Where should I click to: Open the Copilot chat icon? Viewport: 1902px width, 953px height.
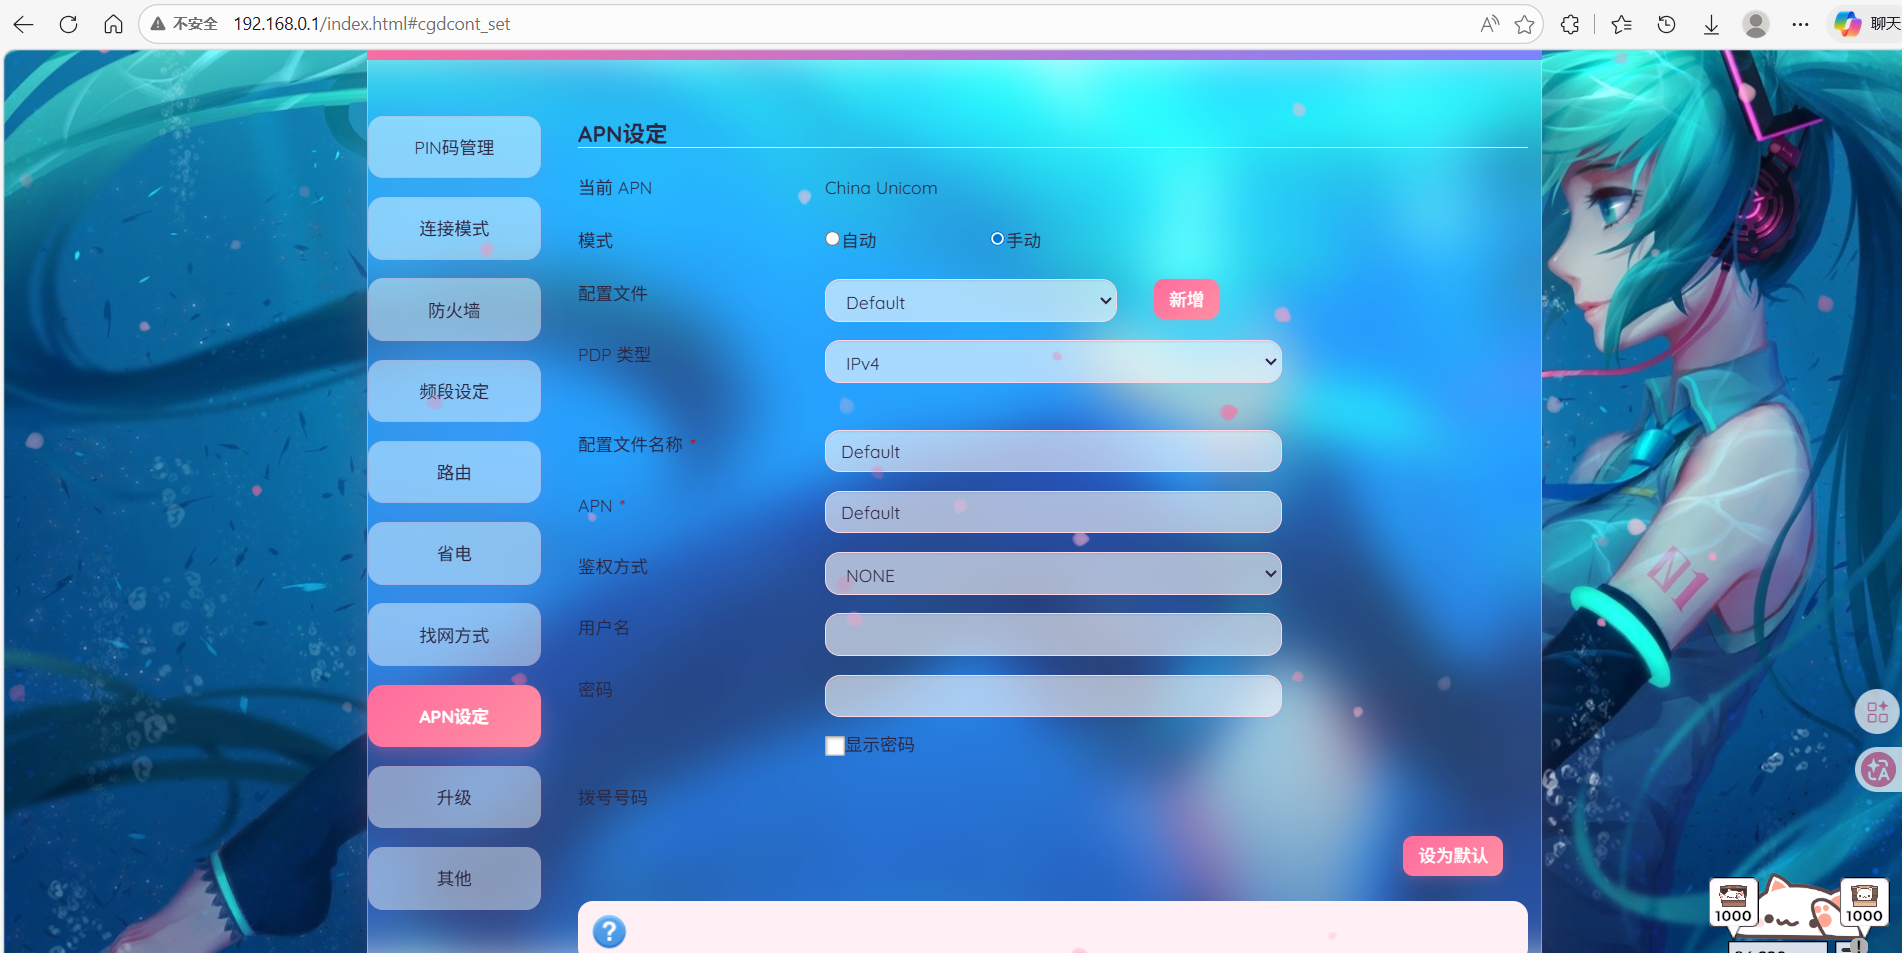pos(1847,24)
